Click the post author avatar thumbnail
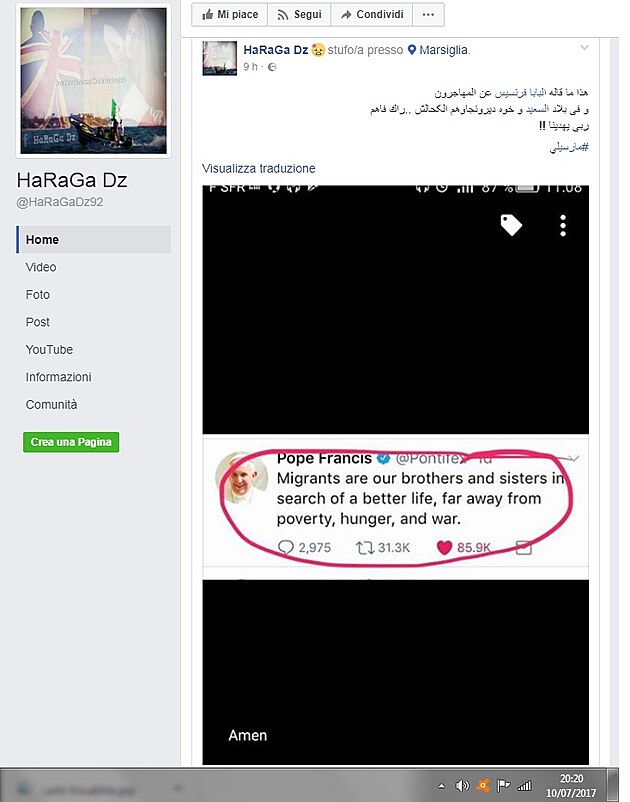 219,58
